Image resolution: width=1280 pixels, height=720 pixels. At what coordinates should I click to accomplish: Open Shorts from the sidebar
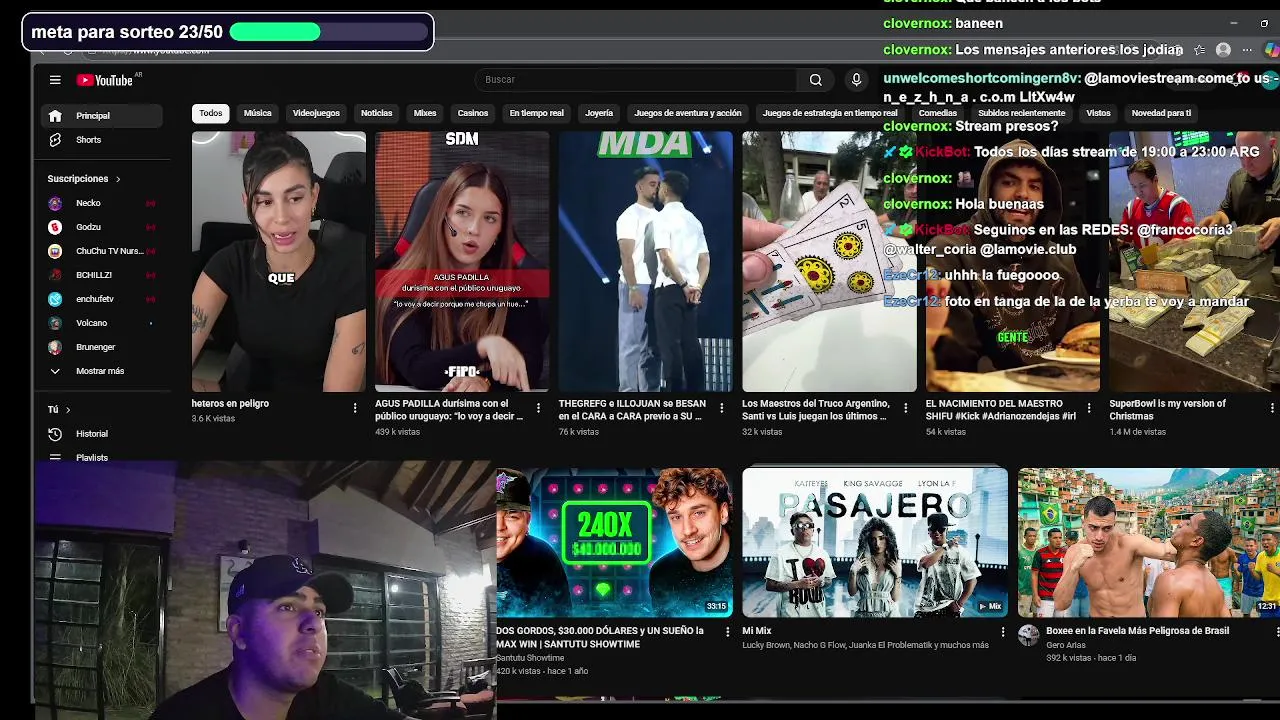coord(102,140)
